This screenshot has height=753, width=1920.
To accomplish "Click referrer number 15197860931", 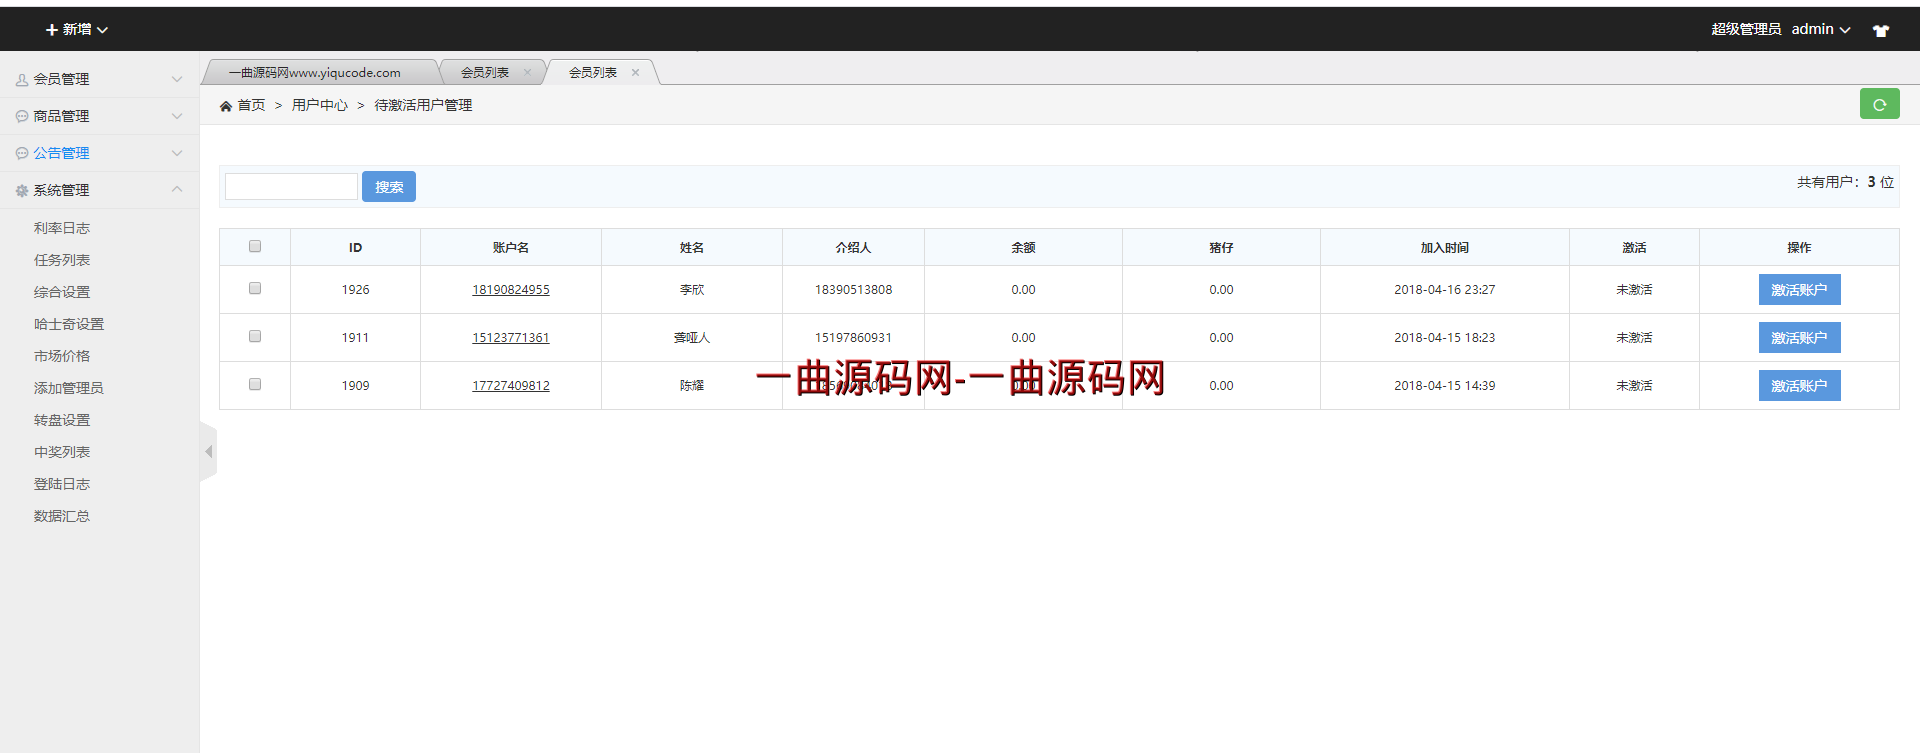I will point(853,338).
